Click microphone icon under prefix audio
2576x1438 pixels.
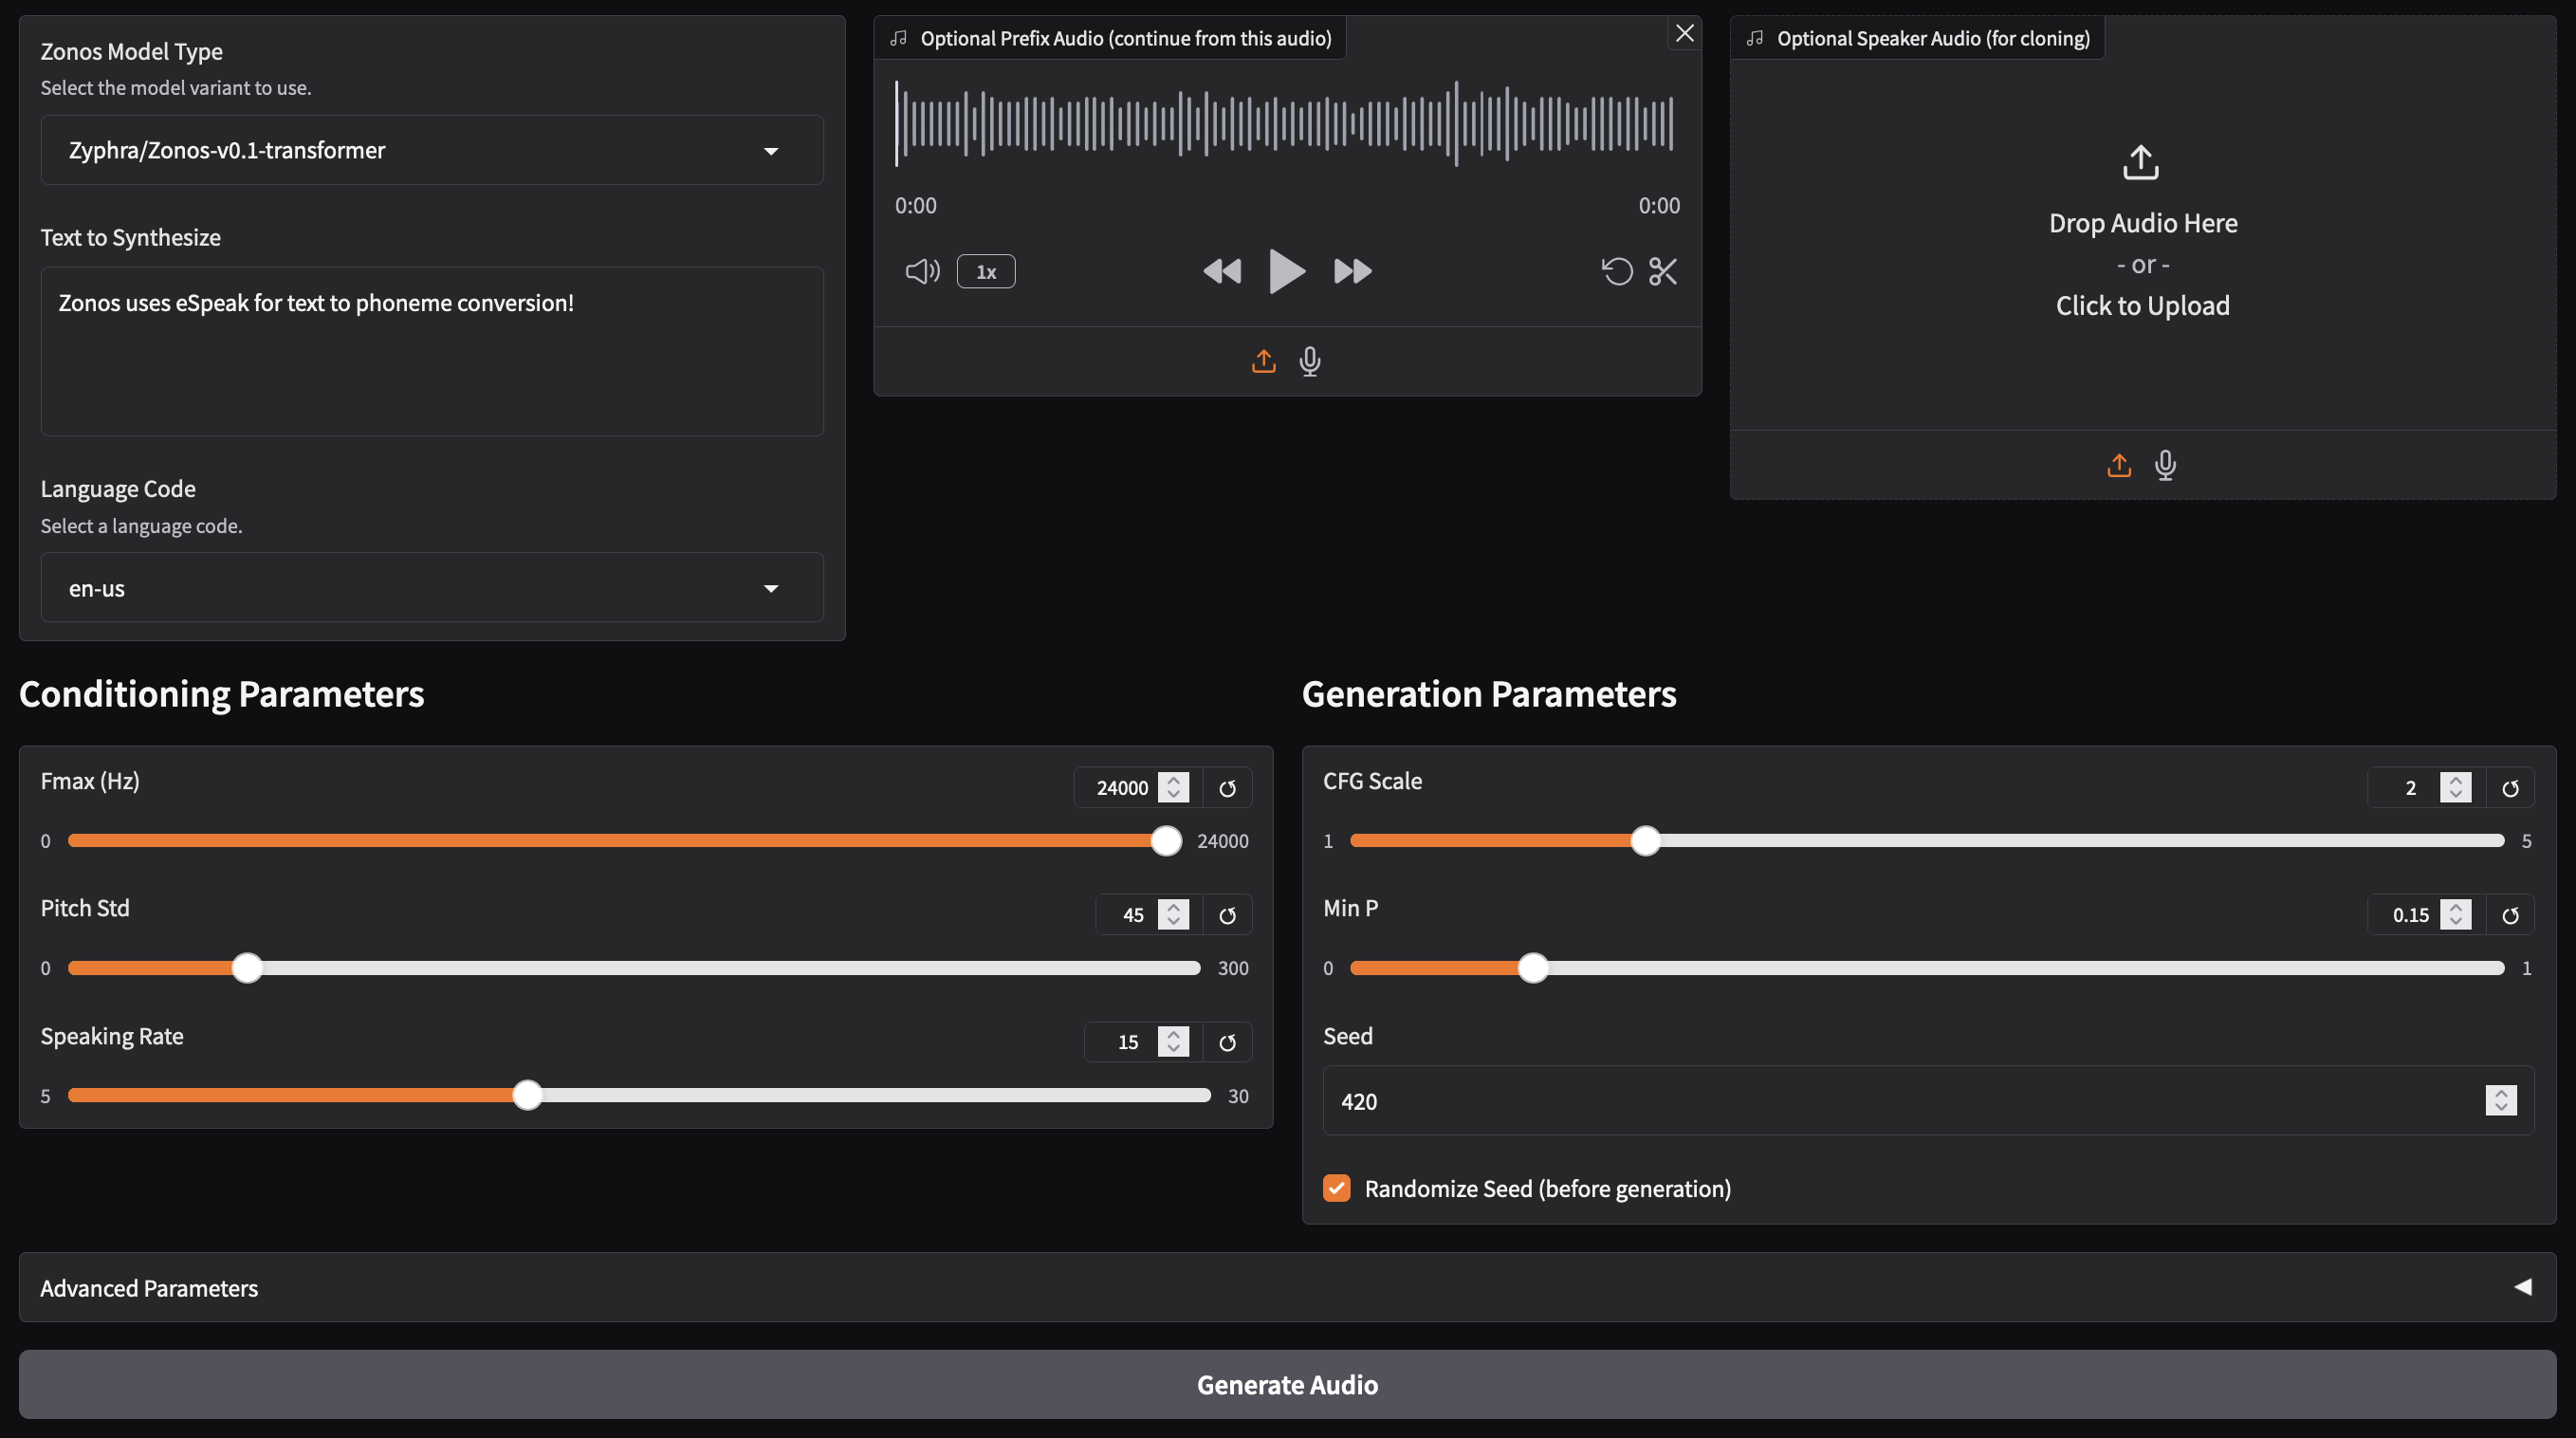1310,361
